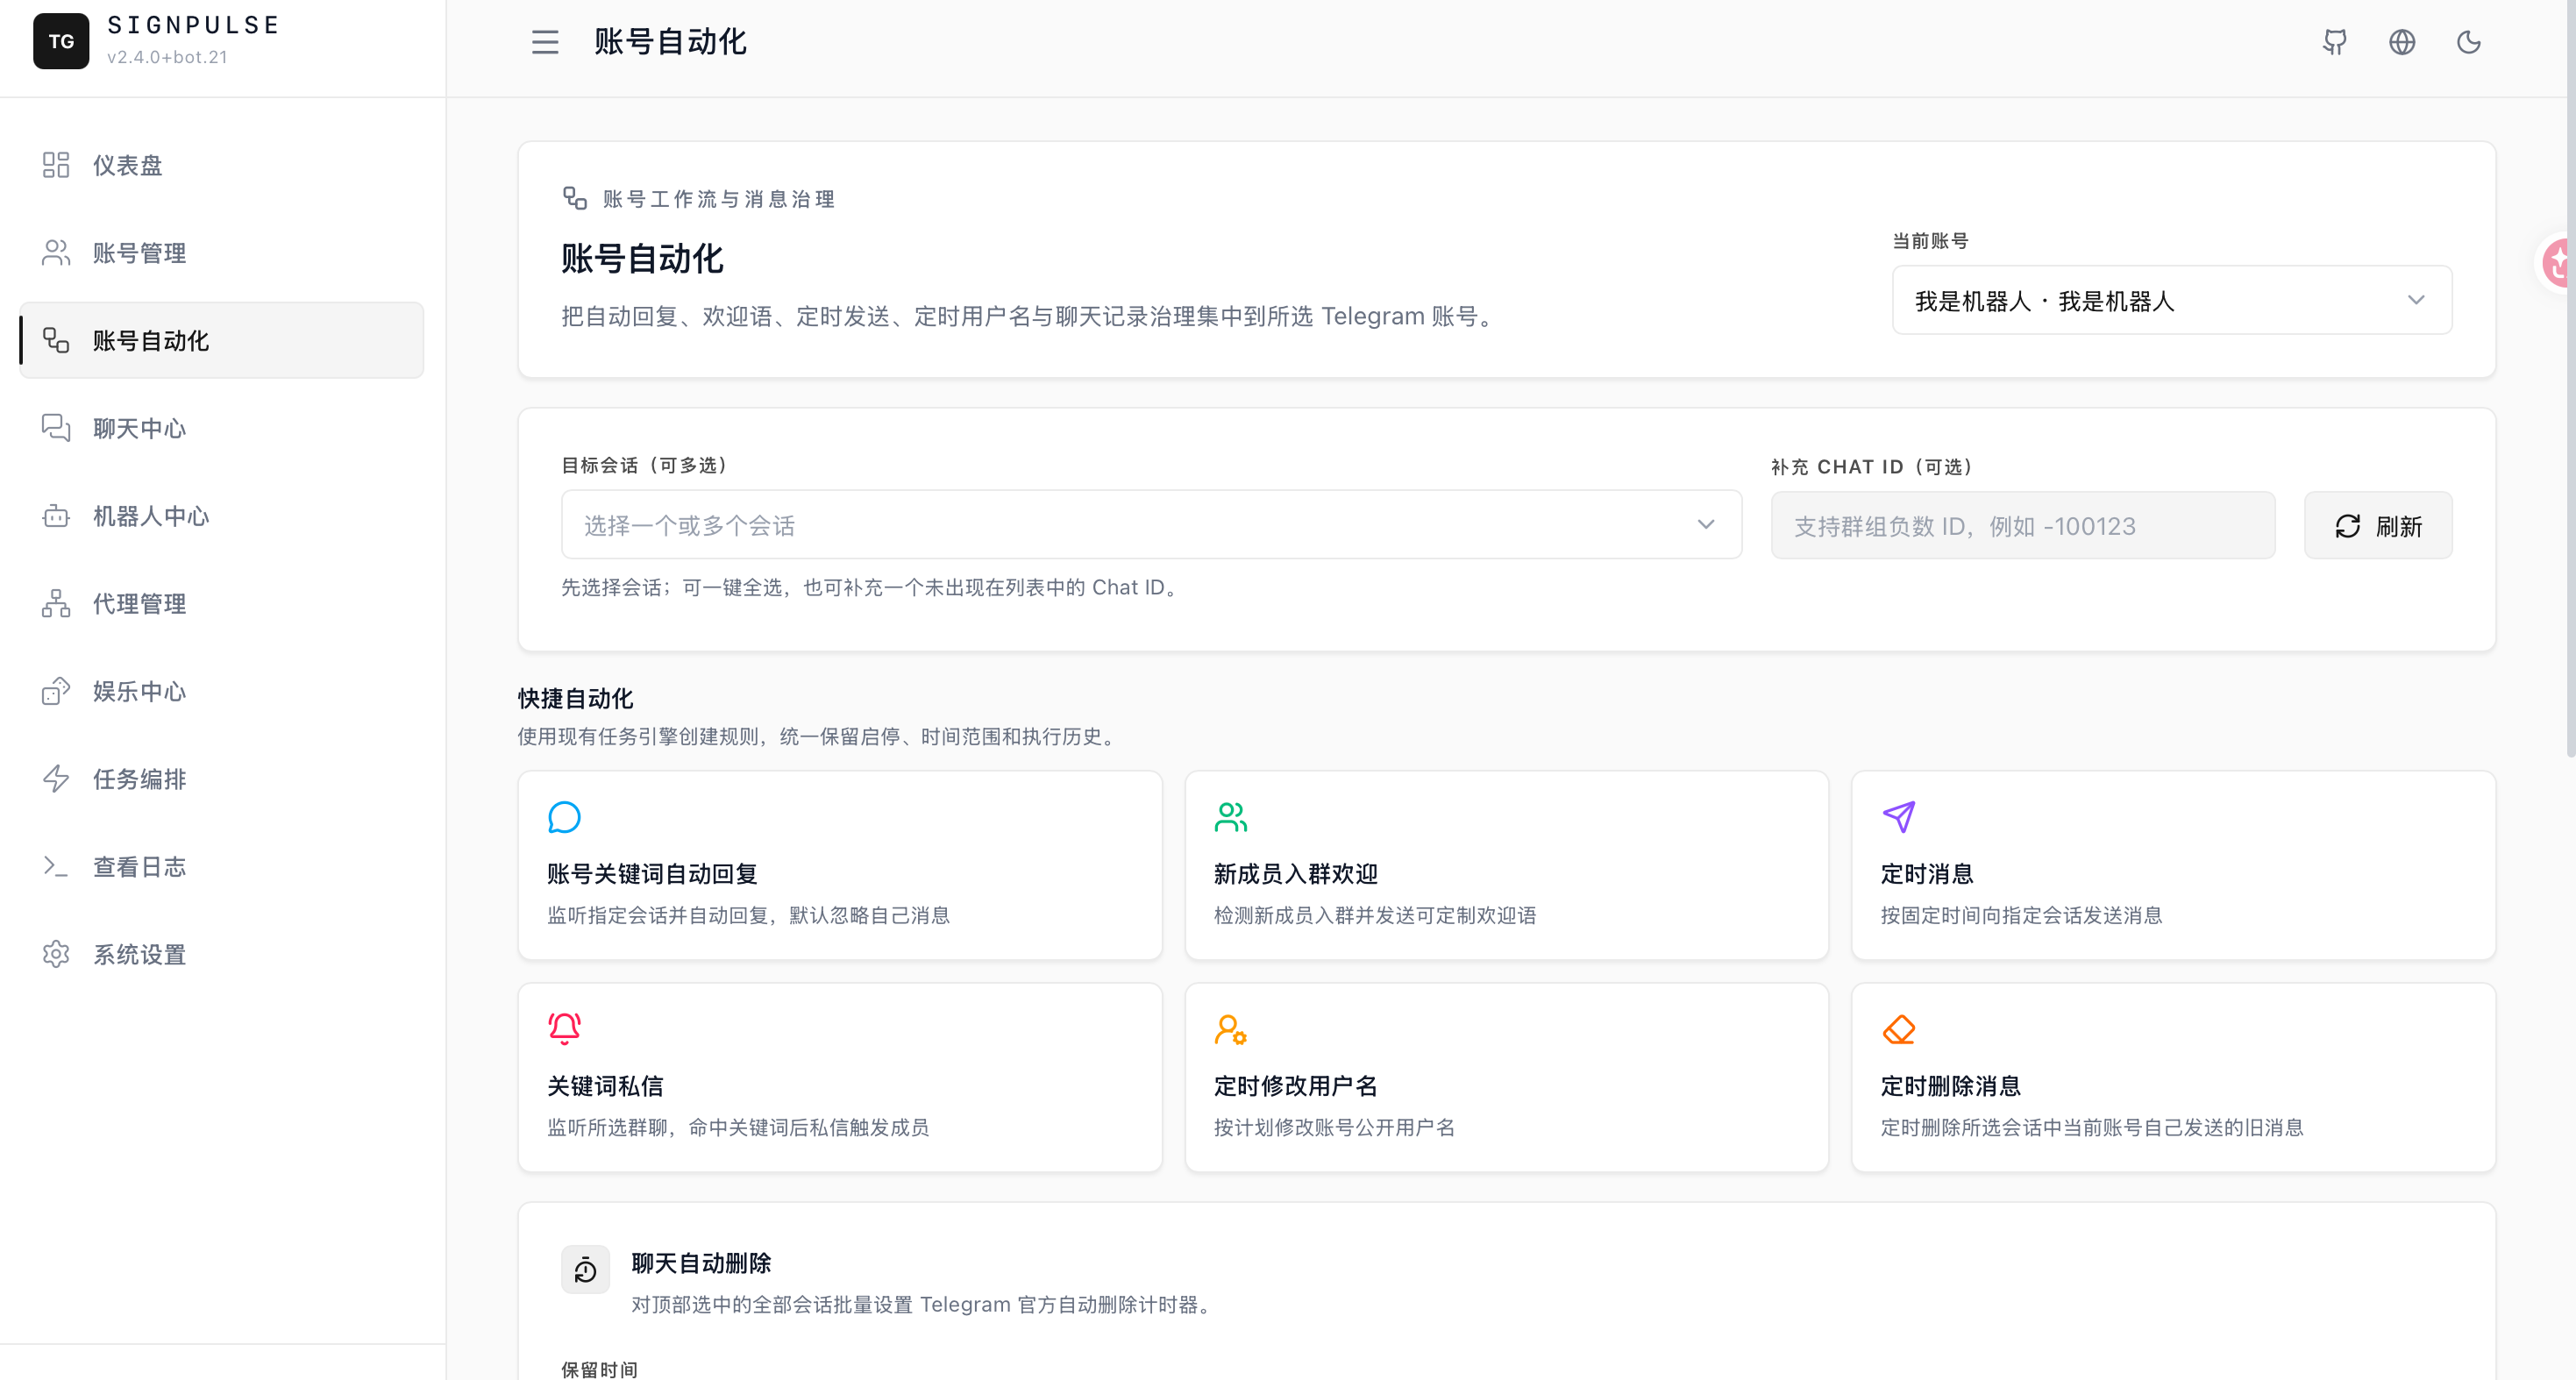Switch to dark mode moon icon
The image size is (2576, 1380).
(2468, 42)
